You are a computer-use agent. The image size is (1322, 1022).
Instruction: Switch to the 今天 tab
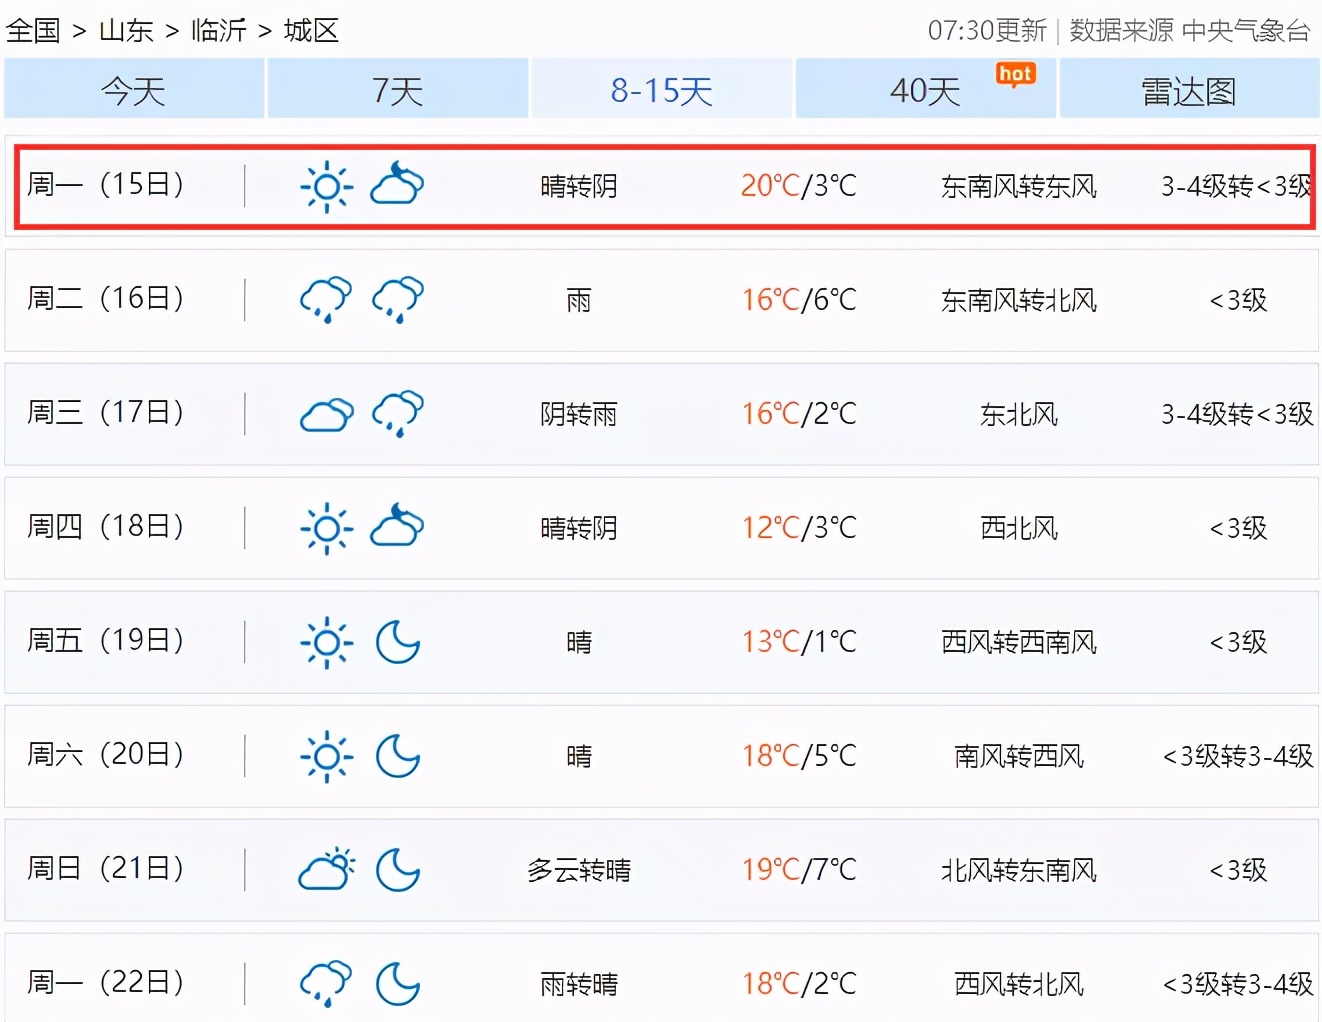pyautogui.click(x=134, y=90)
